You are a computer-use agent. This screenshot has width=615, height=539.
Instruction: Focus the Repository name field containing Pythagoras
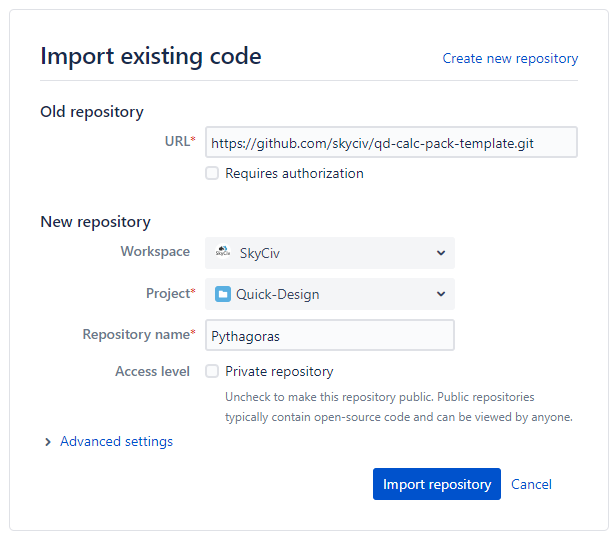point(330,335)
